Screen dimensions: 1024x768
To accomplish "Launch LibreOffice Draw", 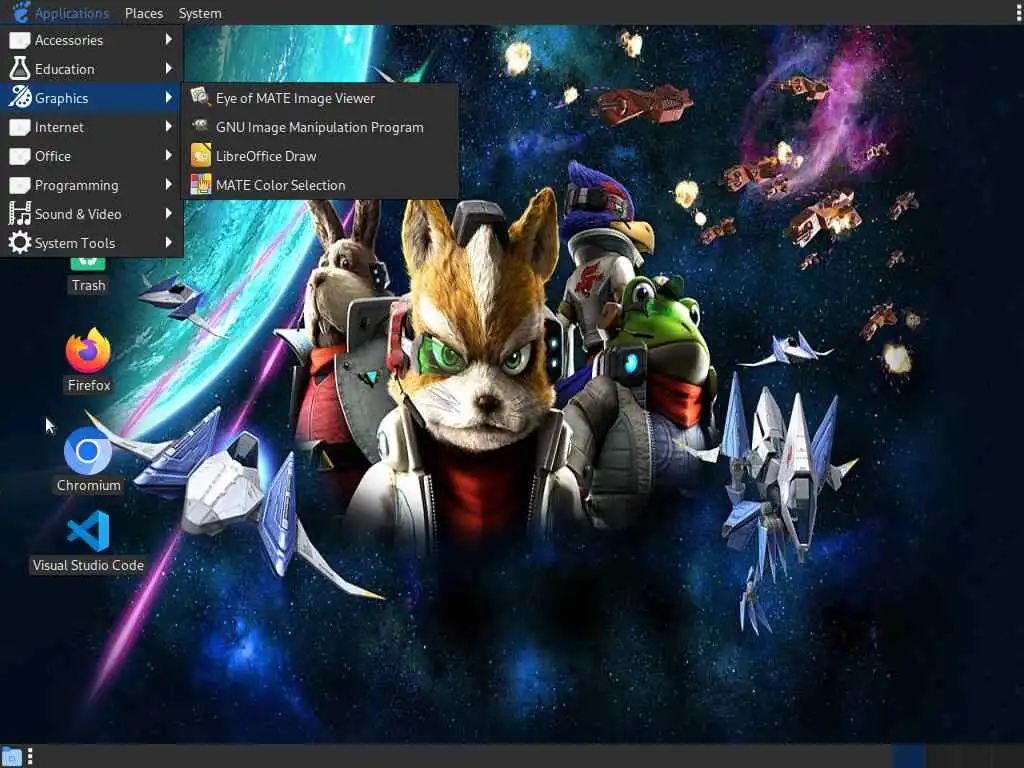I will (x=320, y=155).
